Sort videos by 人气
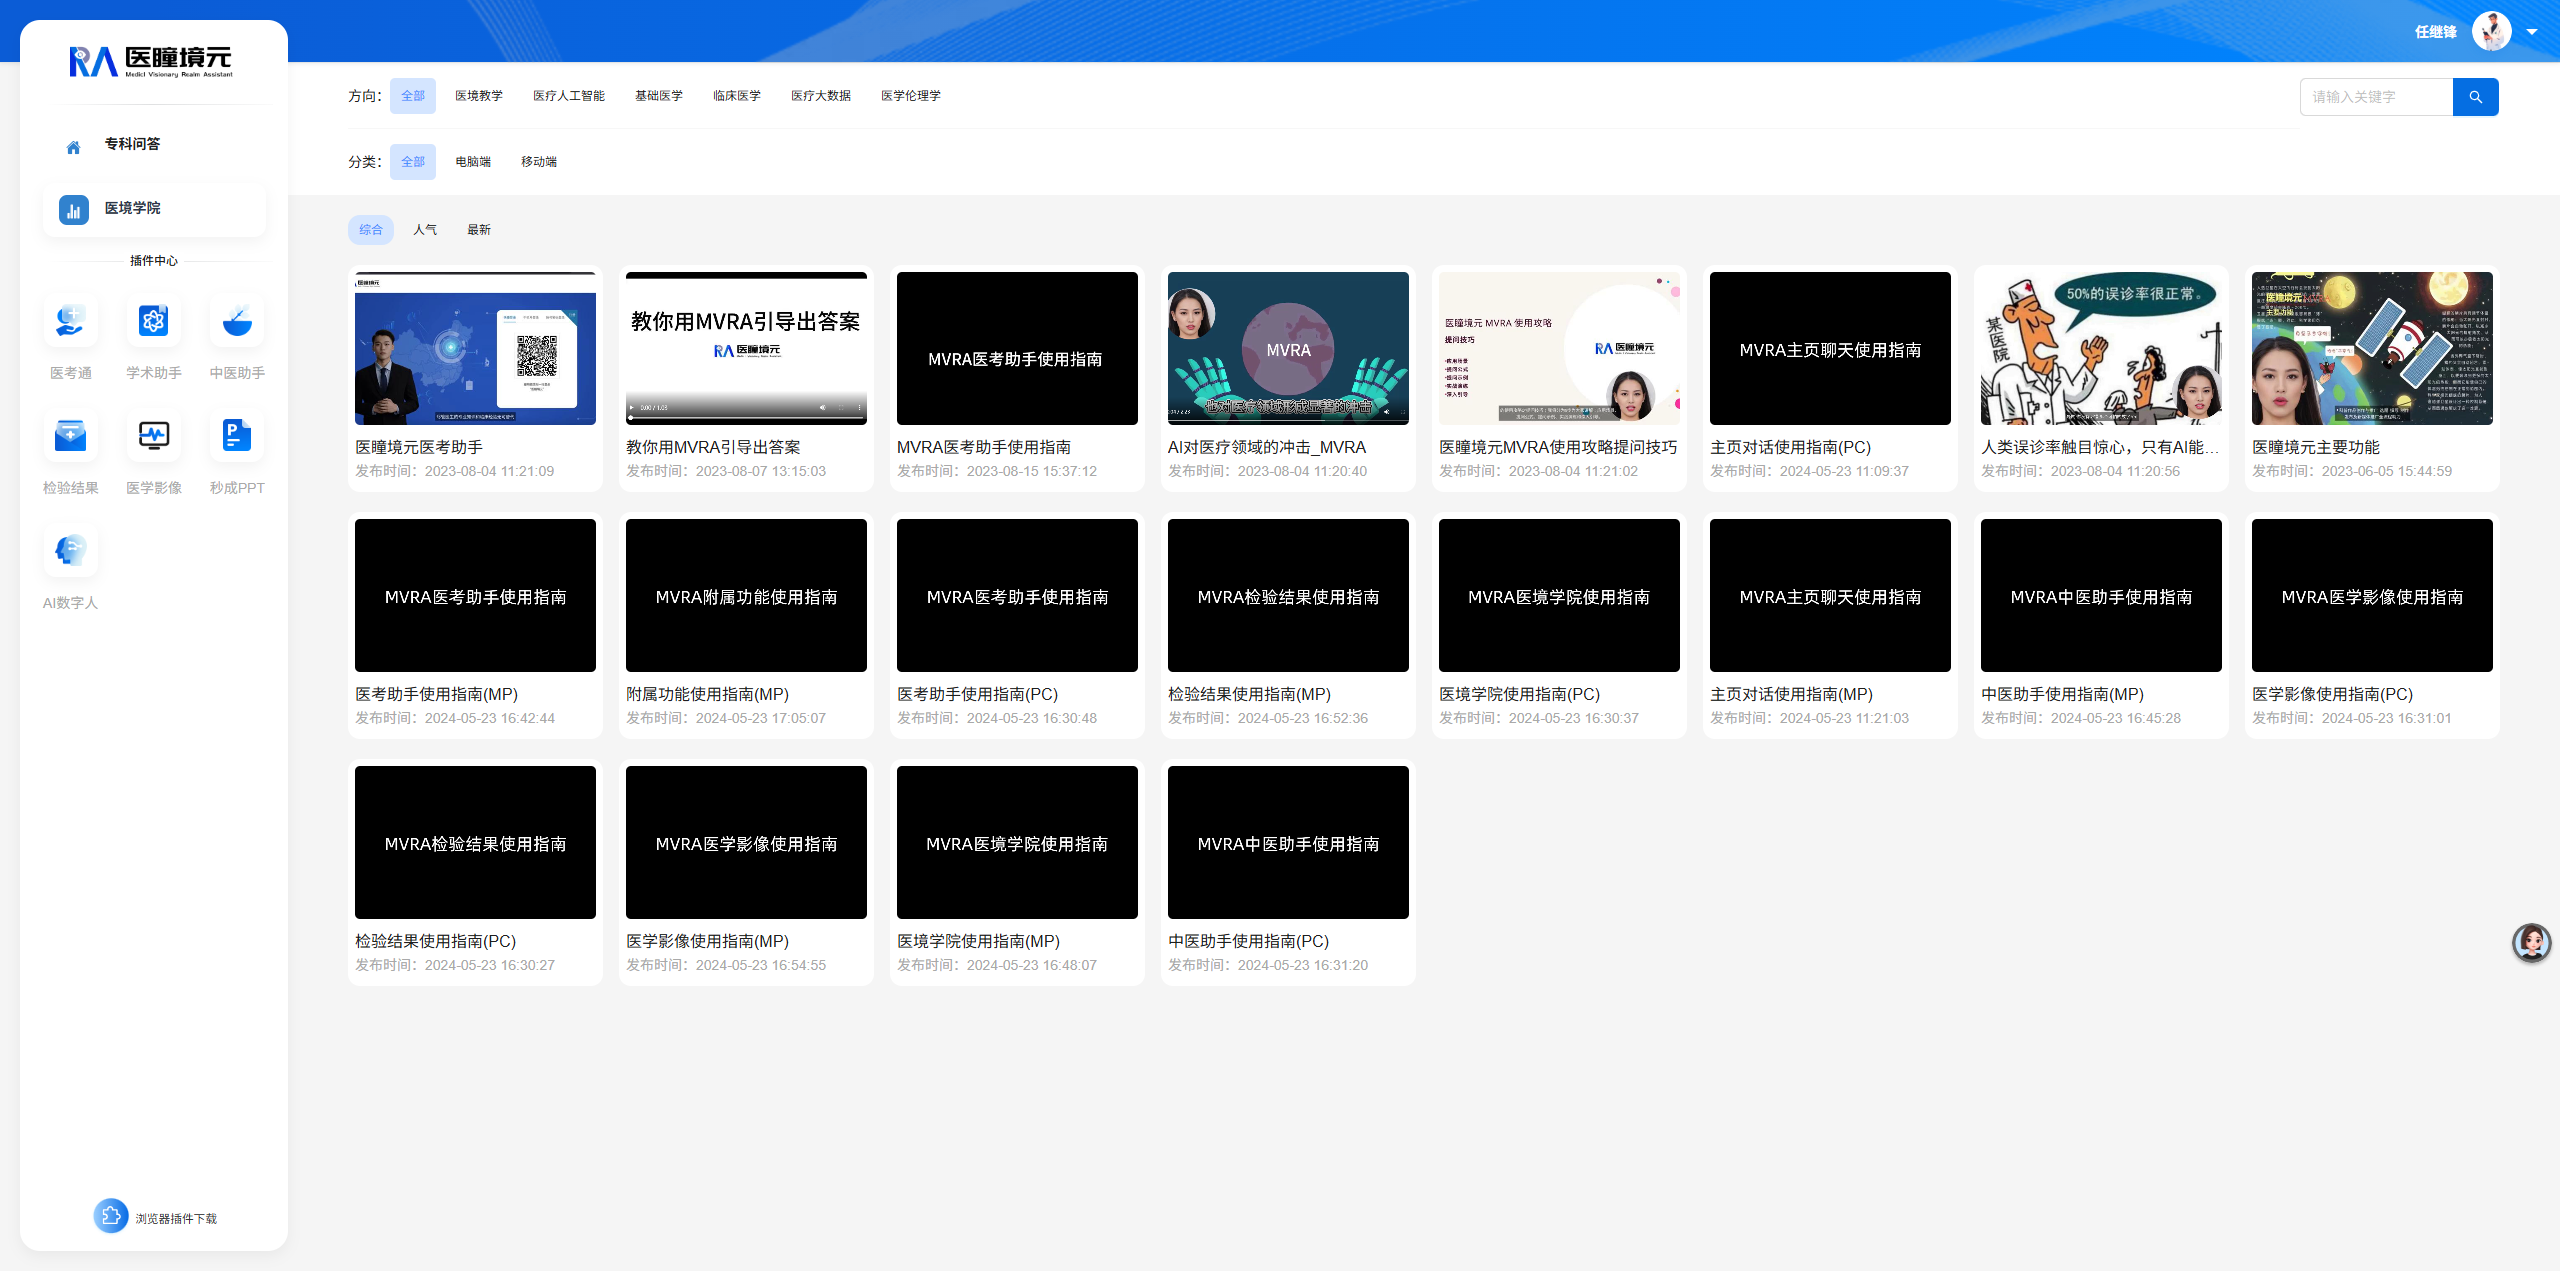Viewport: 2560px width, 1271px height. pos(425,230)
